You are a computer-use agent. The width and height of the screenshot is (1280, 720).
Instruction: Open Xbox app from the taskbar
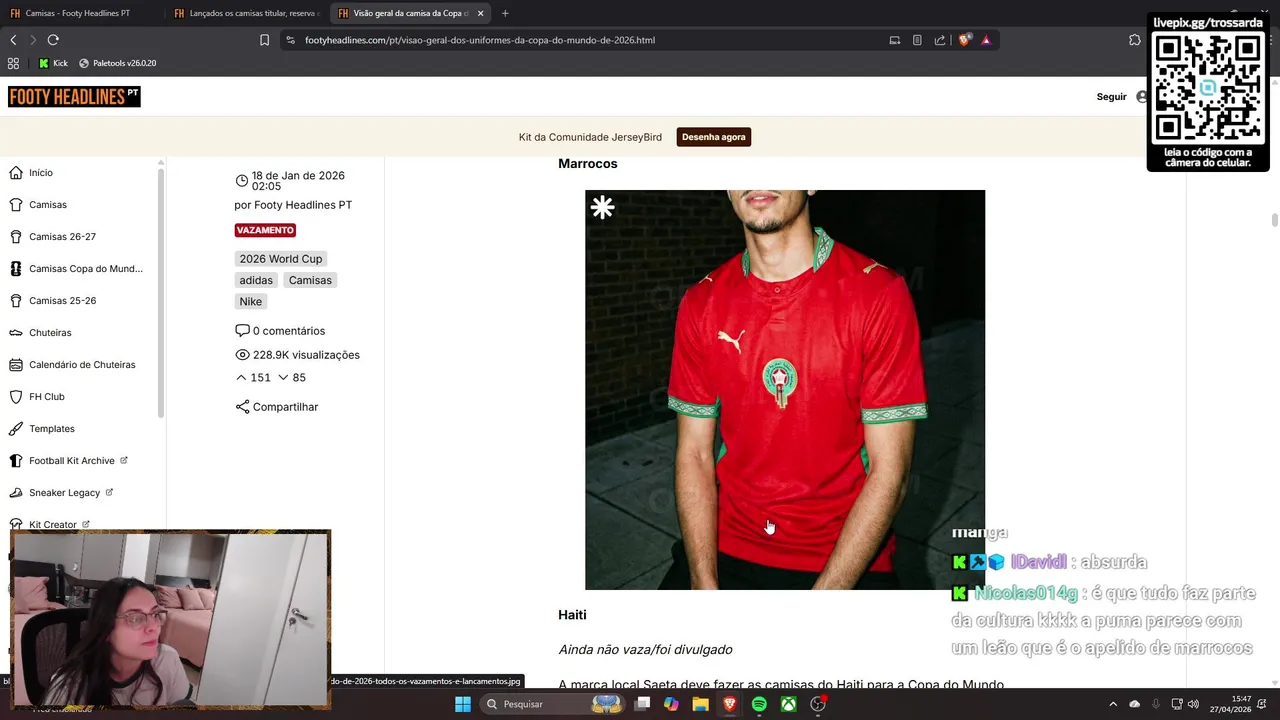point(789,704)
